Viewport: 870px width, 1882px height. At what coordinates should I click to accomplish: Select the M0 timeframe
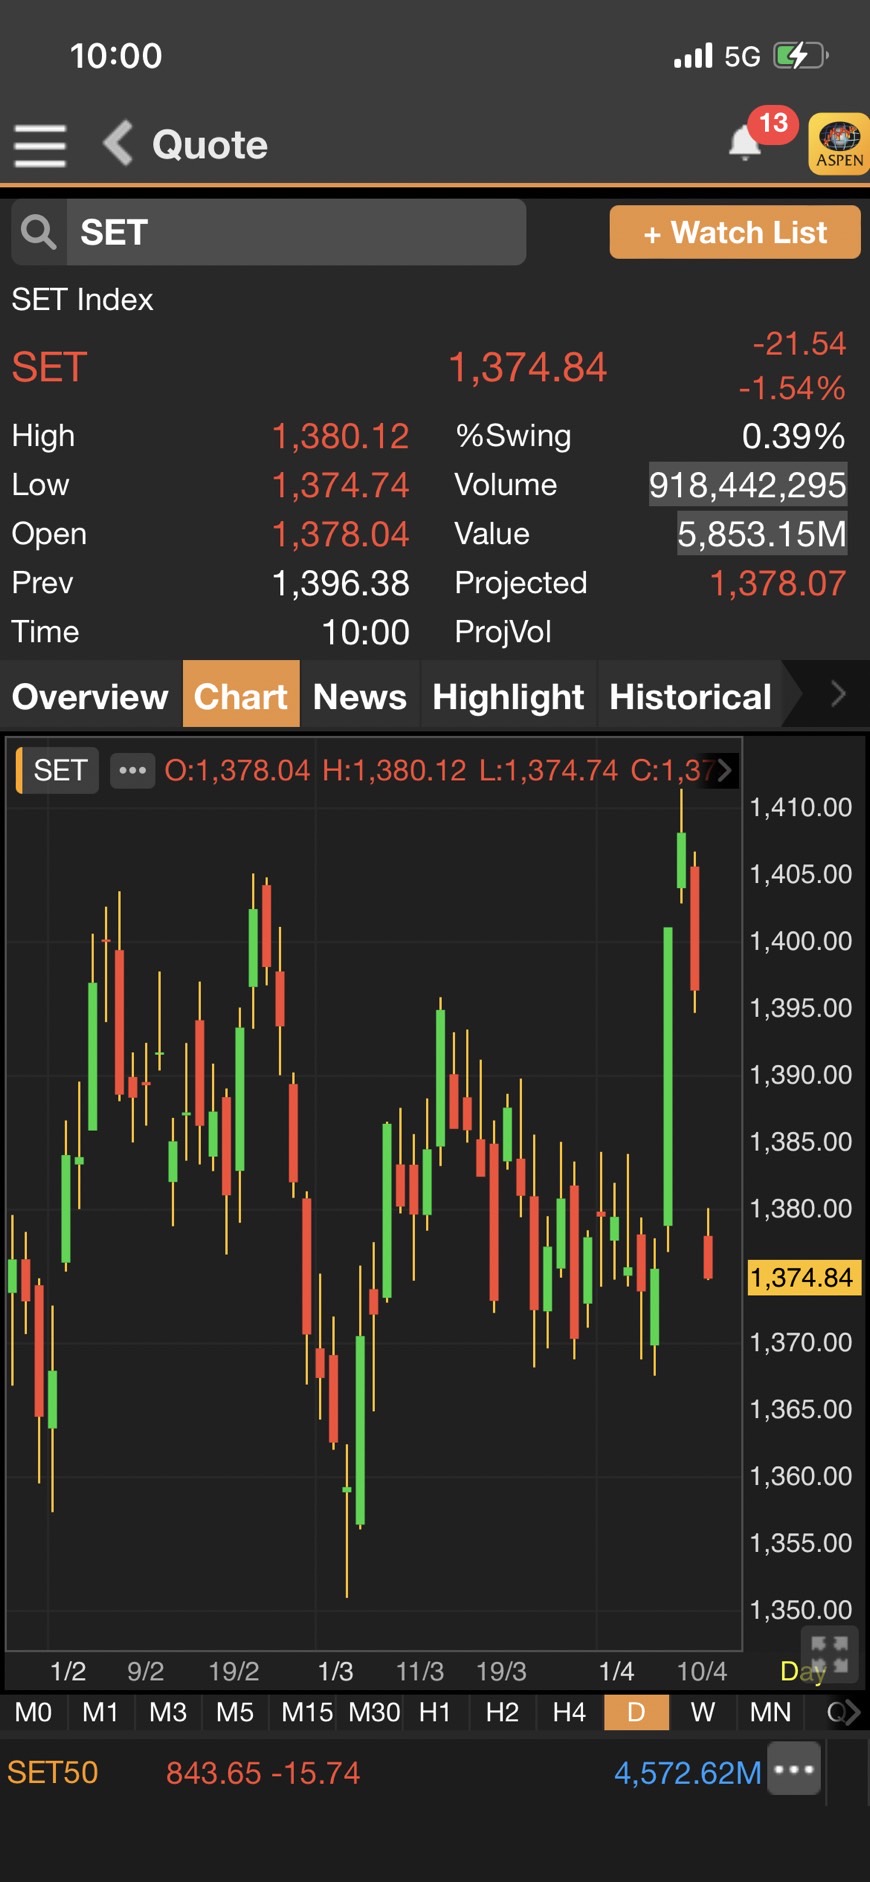[33, 1712]
